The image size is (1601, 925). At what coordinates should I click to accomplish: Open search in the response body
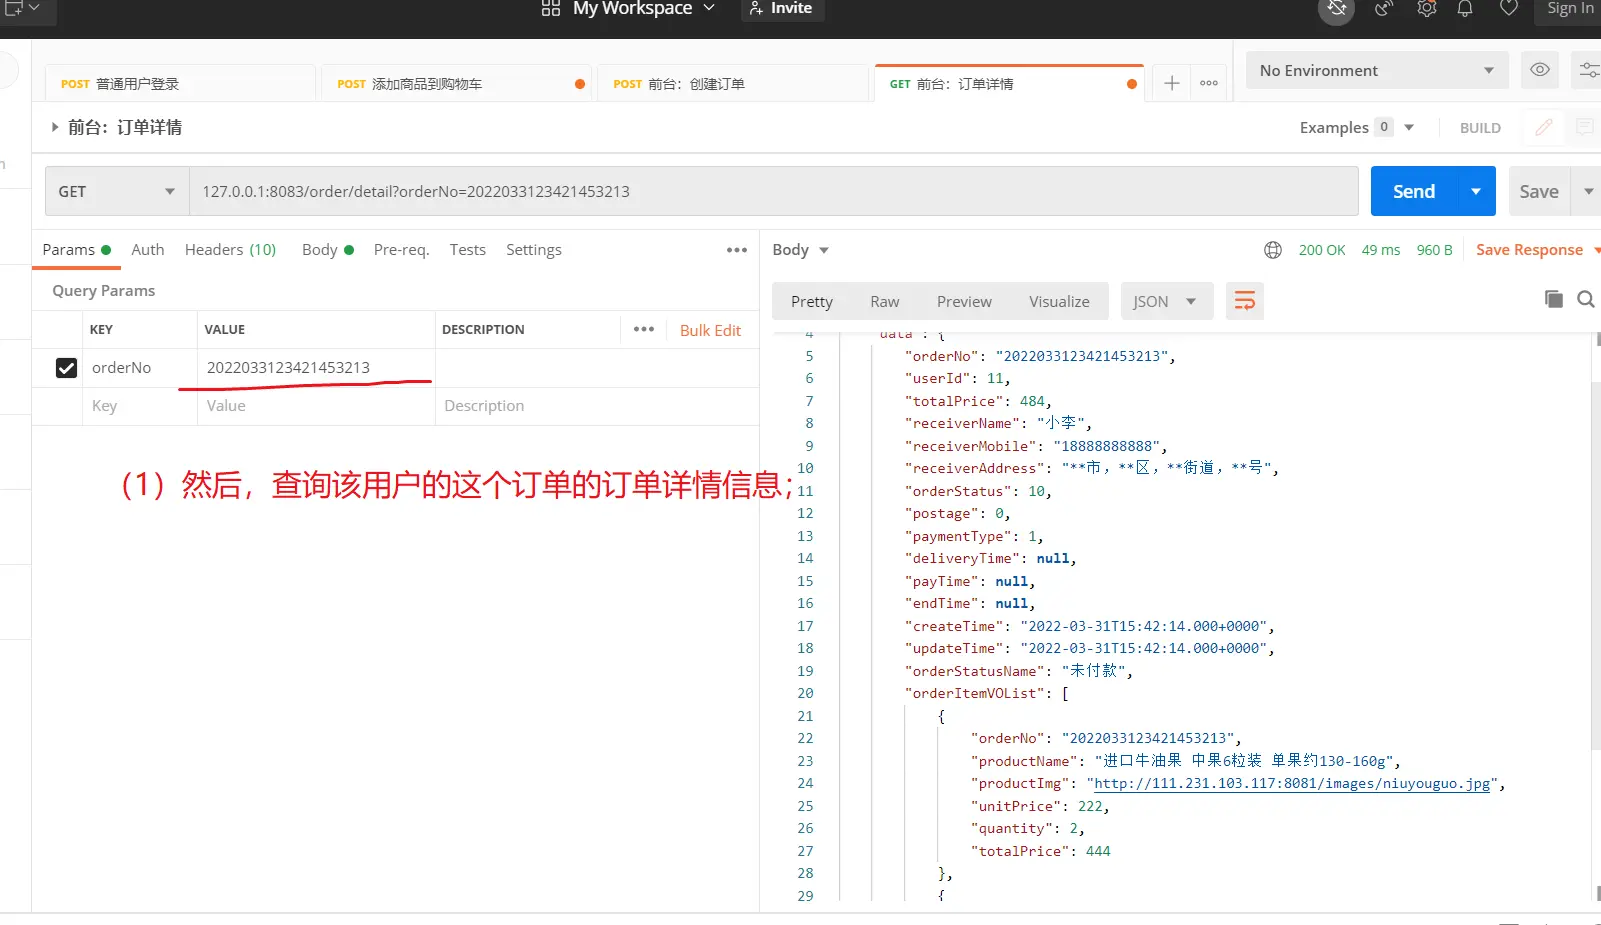tap(1585, 299)
